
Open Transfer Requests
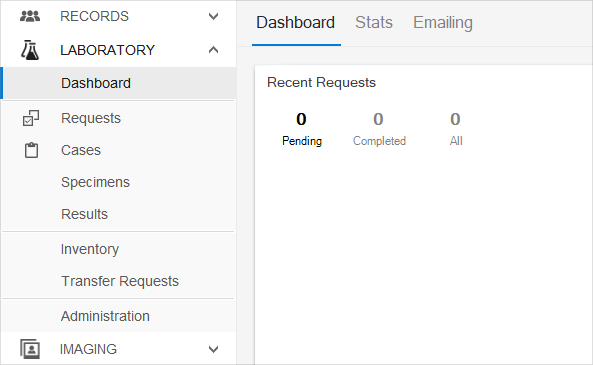point(118,281)
